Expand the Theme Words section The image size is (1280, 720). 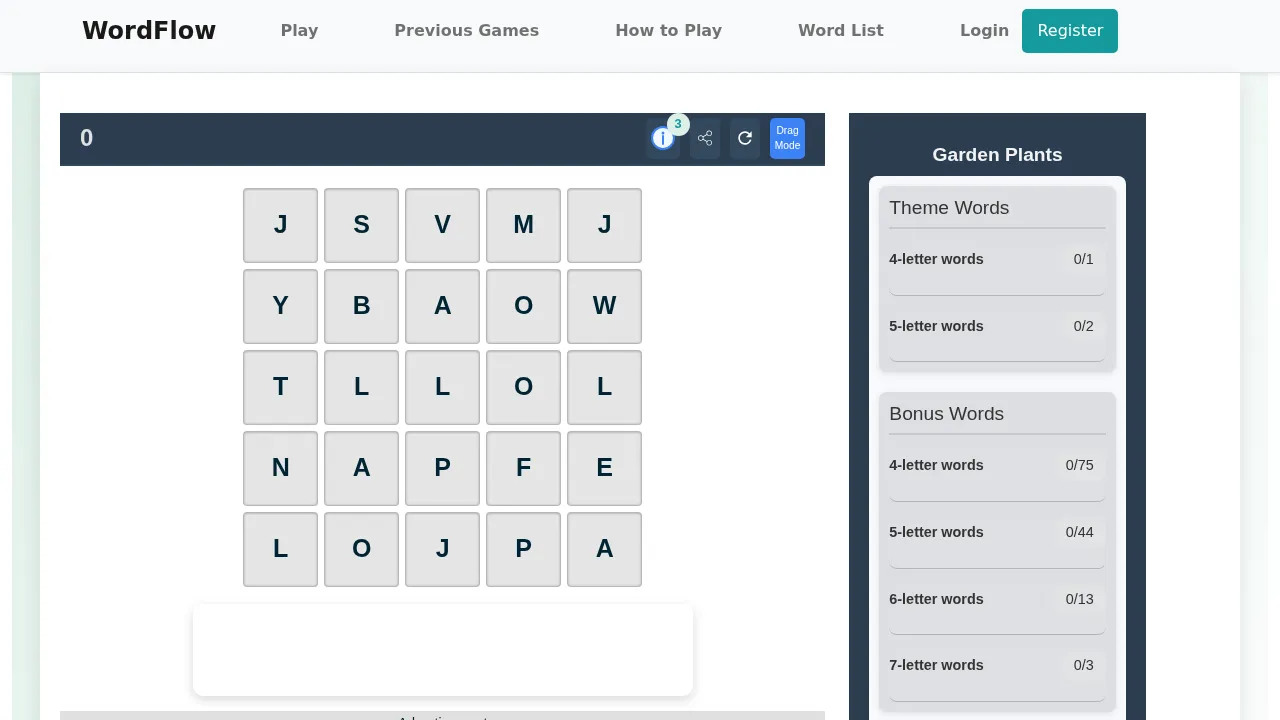pyautogui.click(x=948, y=208)
